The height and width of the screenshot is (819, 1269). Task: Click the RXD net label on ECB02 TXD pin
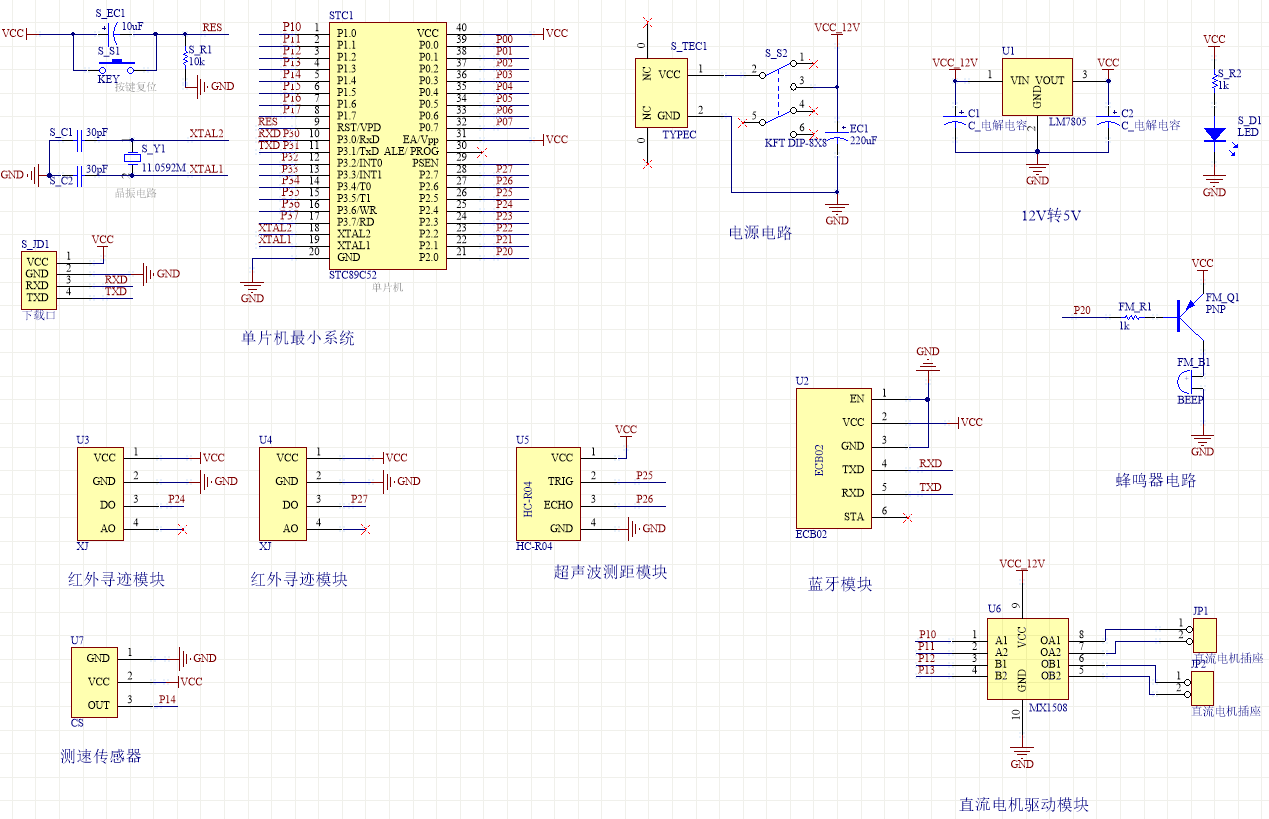pyautogui.click(x=930, y=463)
